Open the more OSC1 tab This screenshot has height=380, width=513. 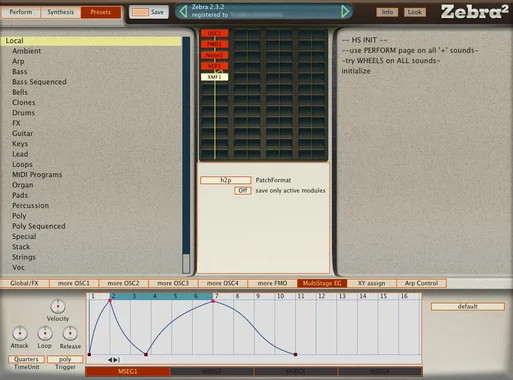pyautogui.click(x=74, y=283)
